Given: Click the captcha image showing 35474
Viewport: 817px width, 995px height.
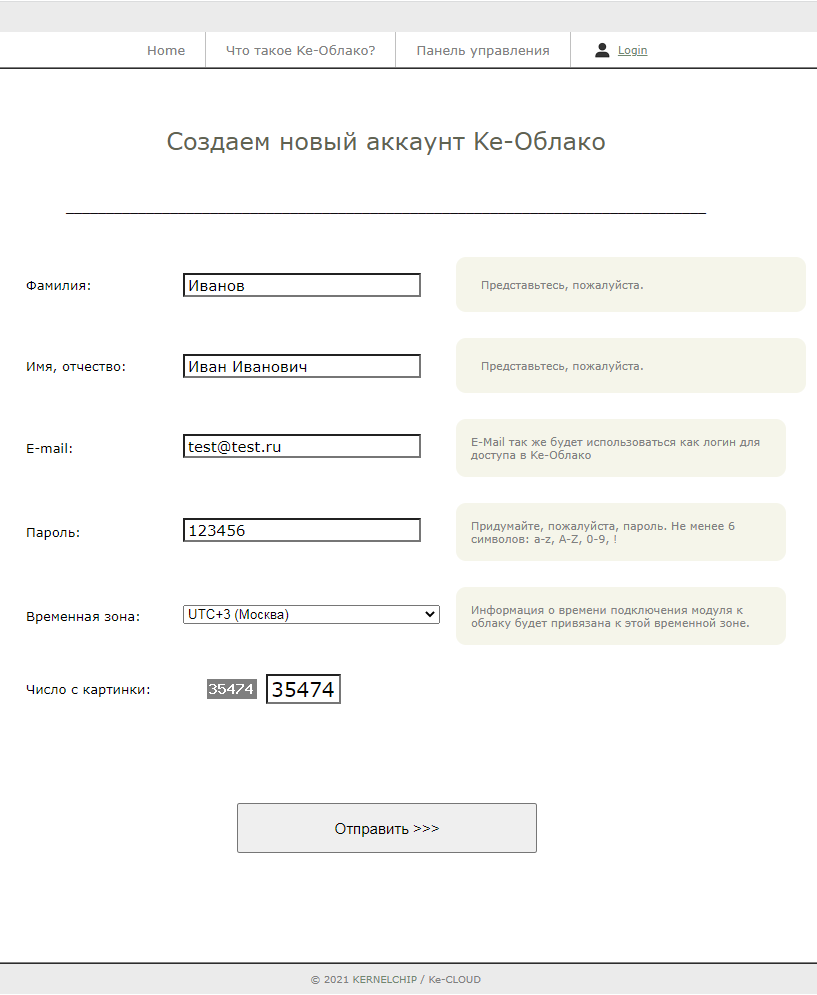Looking at the screenshot, I should coord(231,689).
